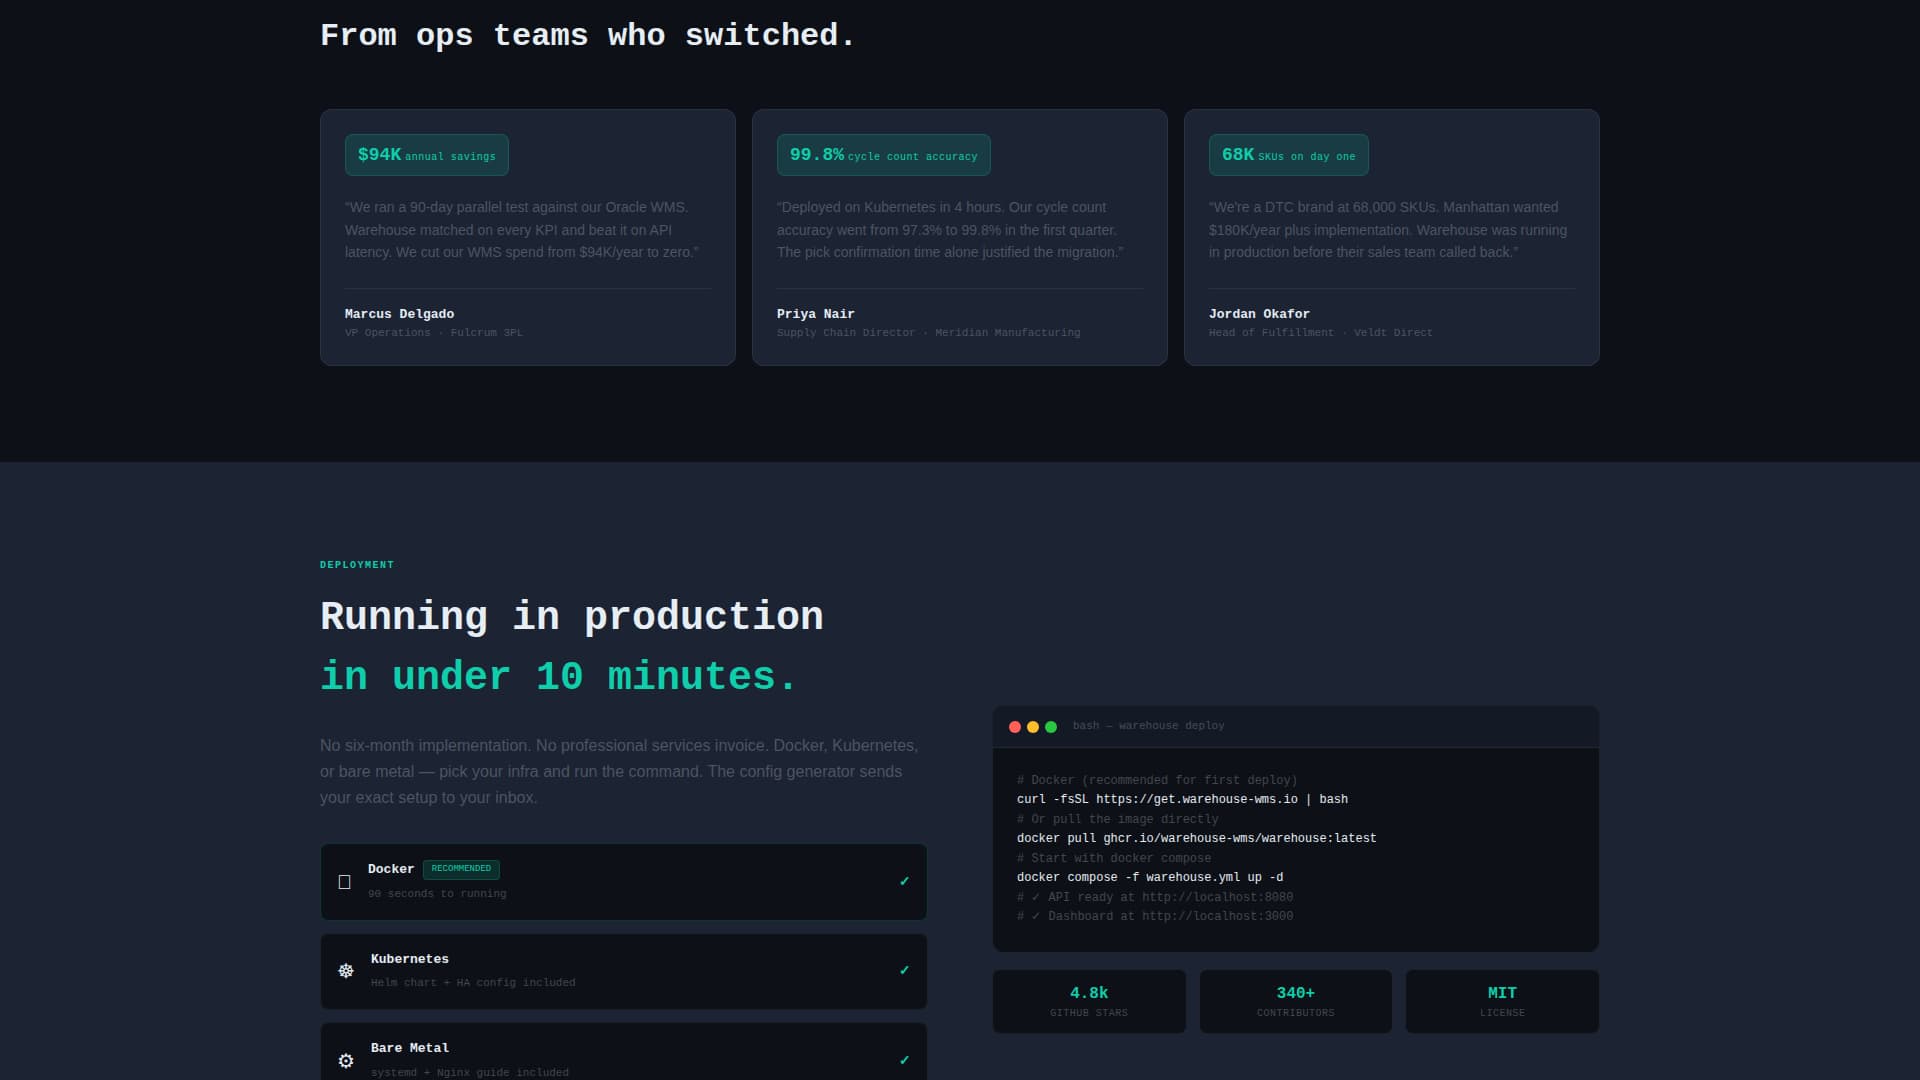Click the 'From ops teams who switched.' heading
Screen dimensions: 1920x1080
click(x=588, y=36)
